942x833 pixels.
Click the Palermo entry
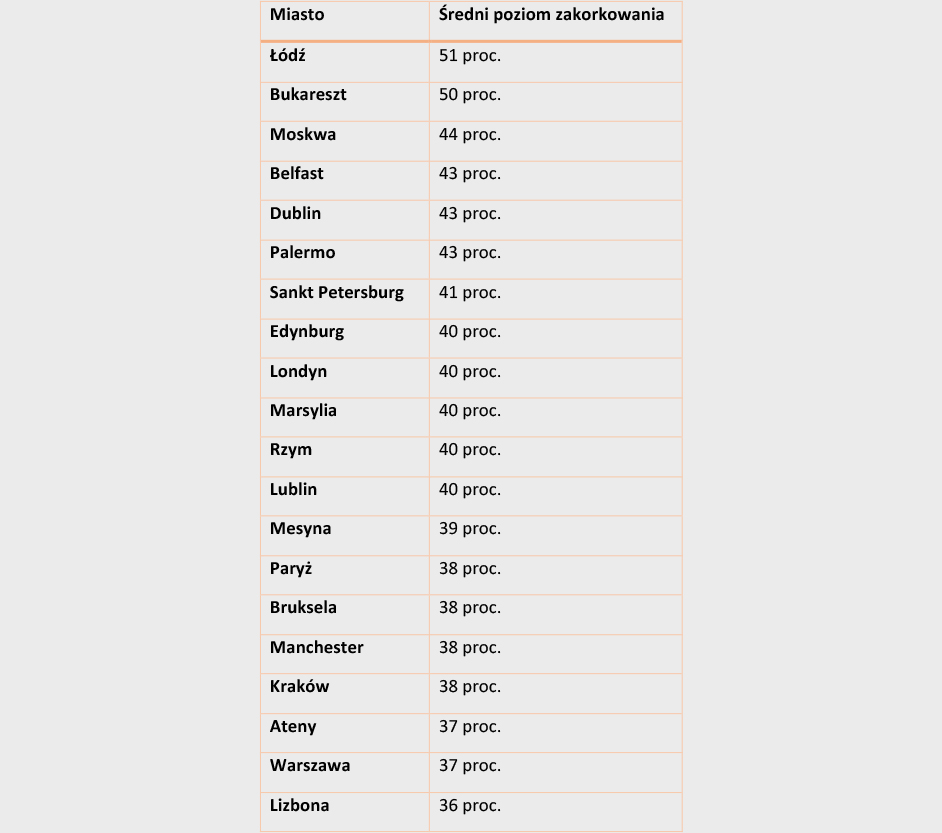tap(302, 253)
